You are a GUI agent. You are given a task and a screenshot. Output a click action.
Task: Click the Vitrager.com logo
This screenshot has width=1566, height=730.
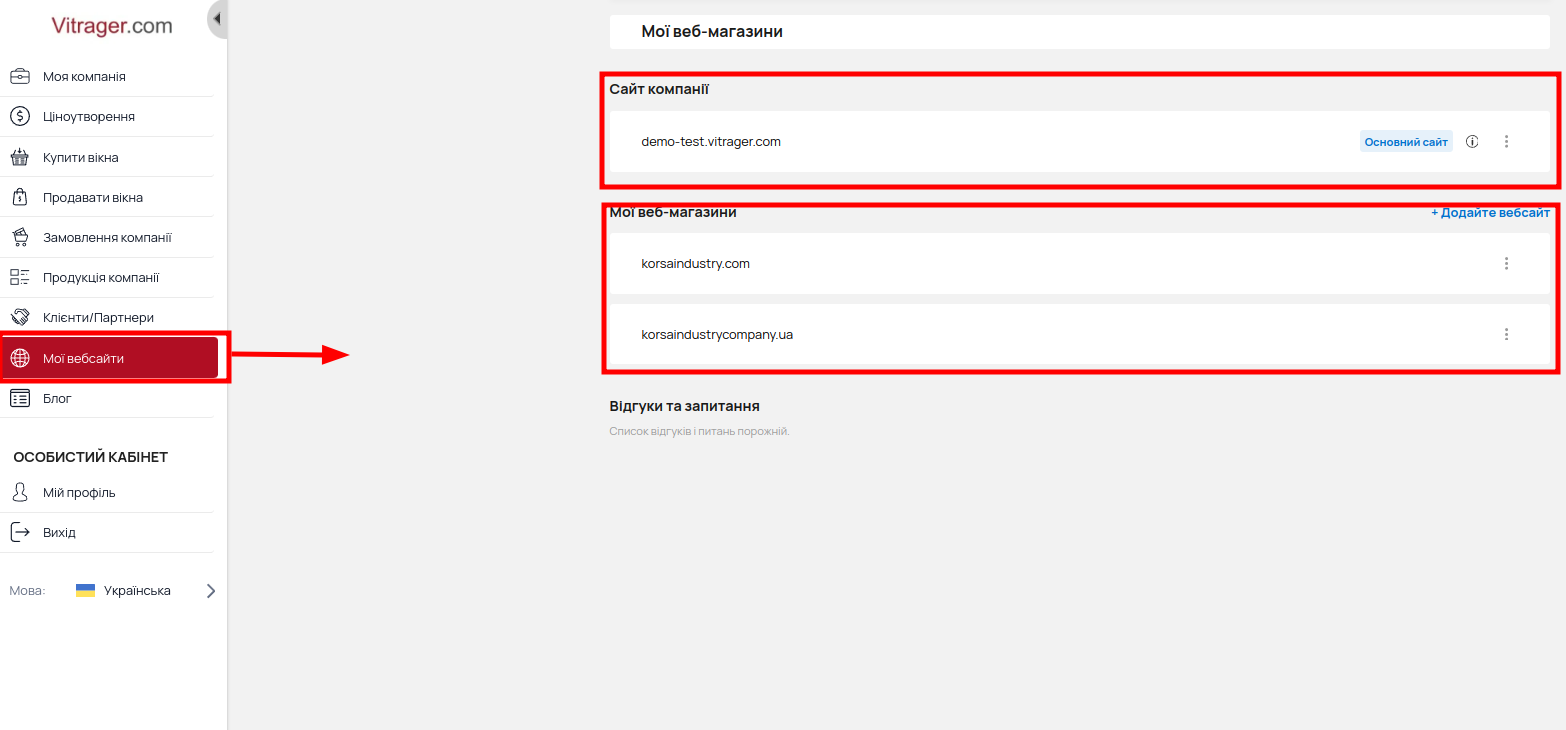coord(112,26)
